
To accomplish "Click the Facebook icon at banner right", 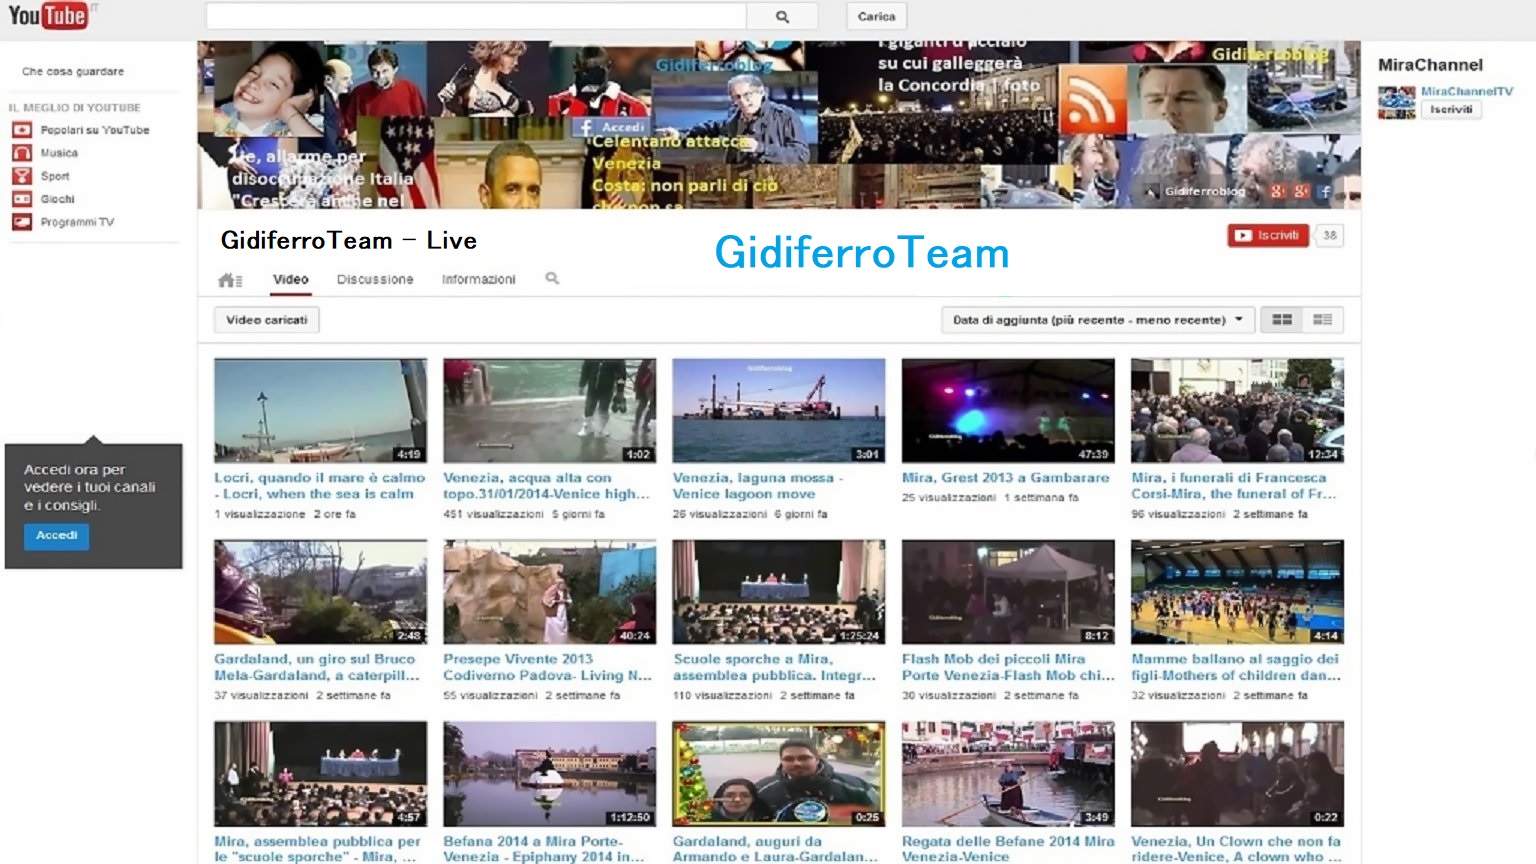I will (x=1325, y=191).
